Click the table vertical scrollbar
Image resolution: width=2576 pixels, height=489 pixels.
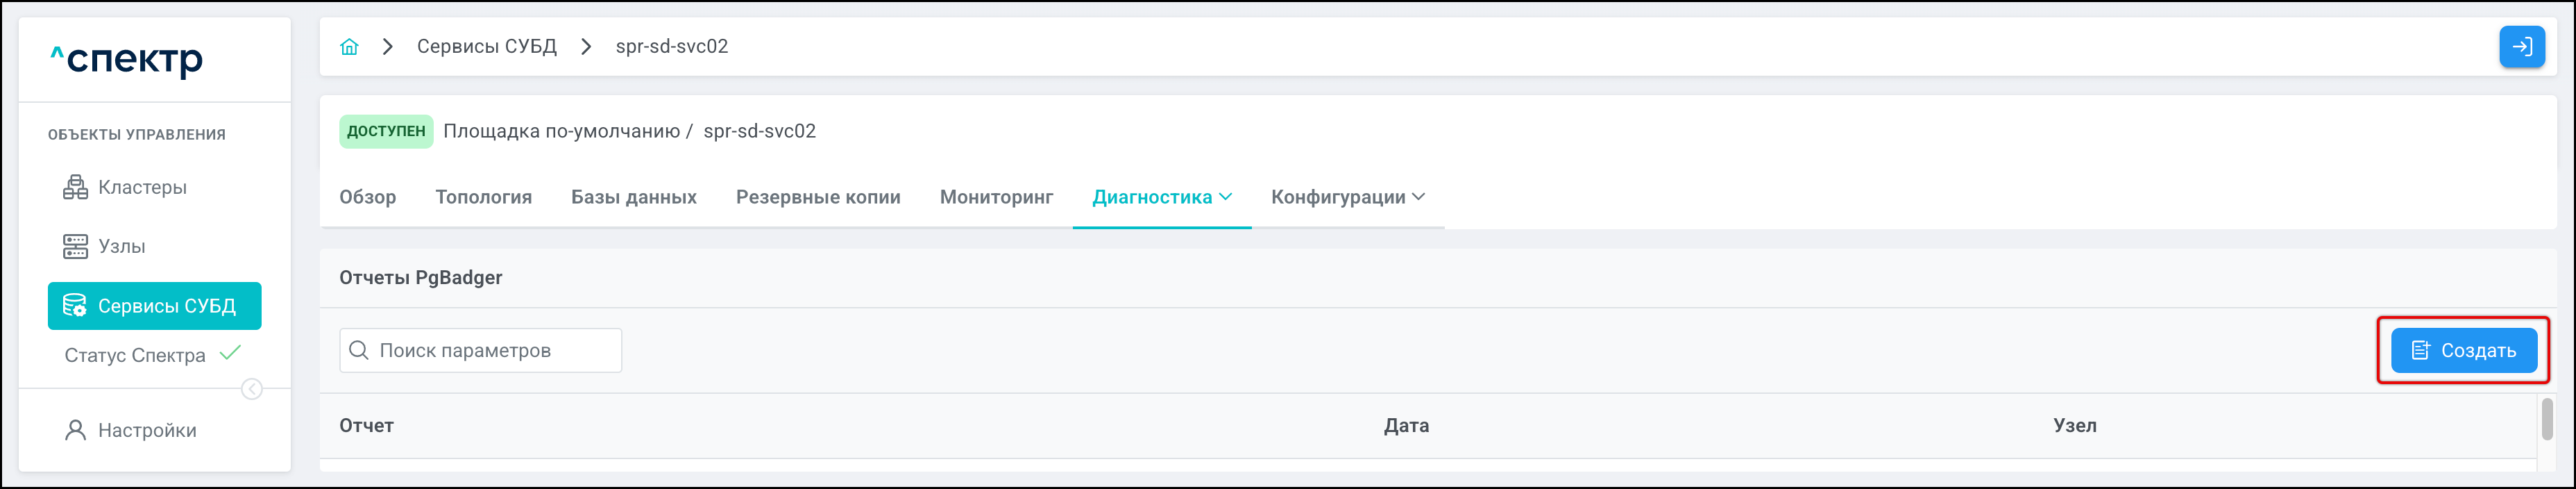2546,418
